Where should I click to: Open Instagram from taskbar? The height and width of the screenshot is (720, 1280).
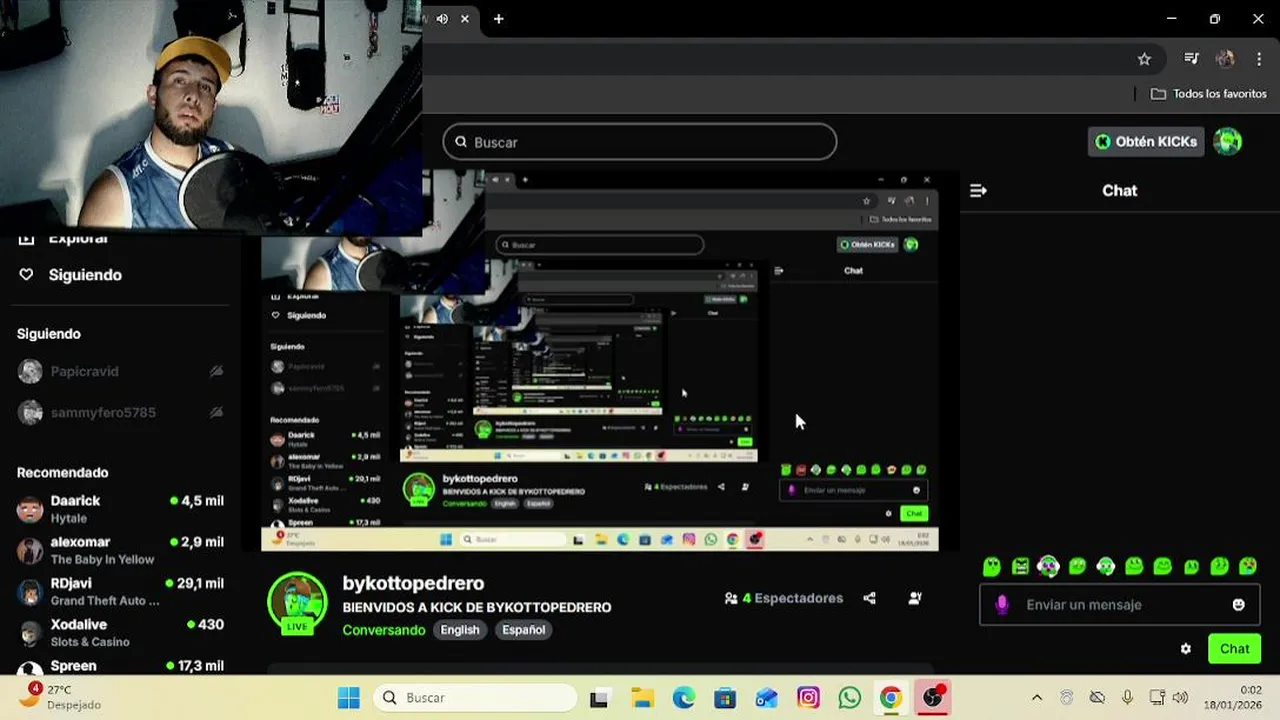pyautogui.click(x=808, y=698)
